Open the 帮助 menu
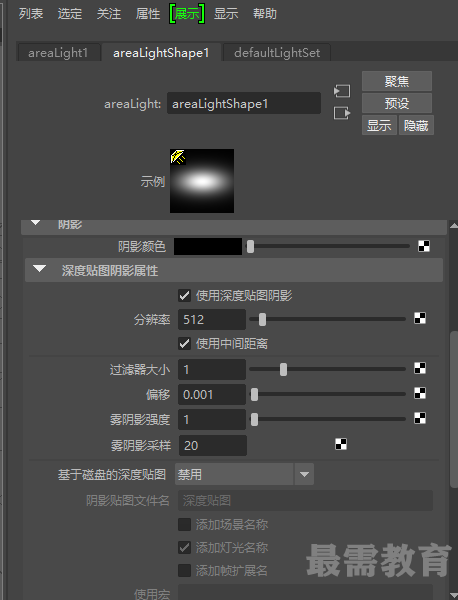458x600 pixels. (x=265, y=14)
